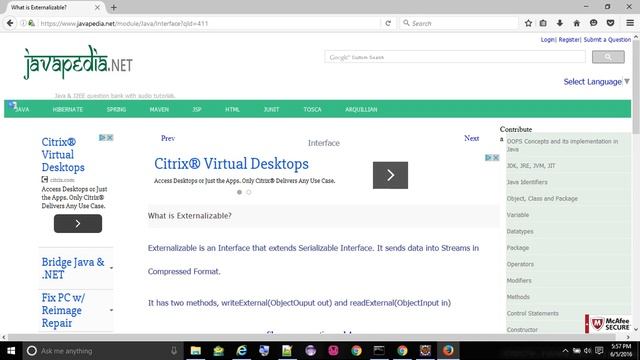The height and width of the screenshot is (360, 640).
Task: Open the 'Modifiers' topic
Action: click(x=519, y=280)
